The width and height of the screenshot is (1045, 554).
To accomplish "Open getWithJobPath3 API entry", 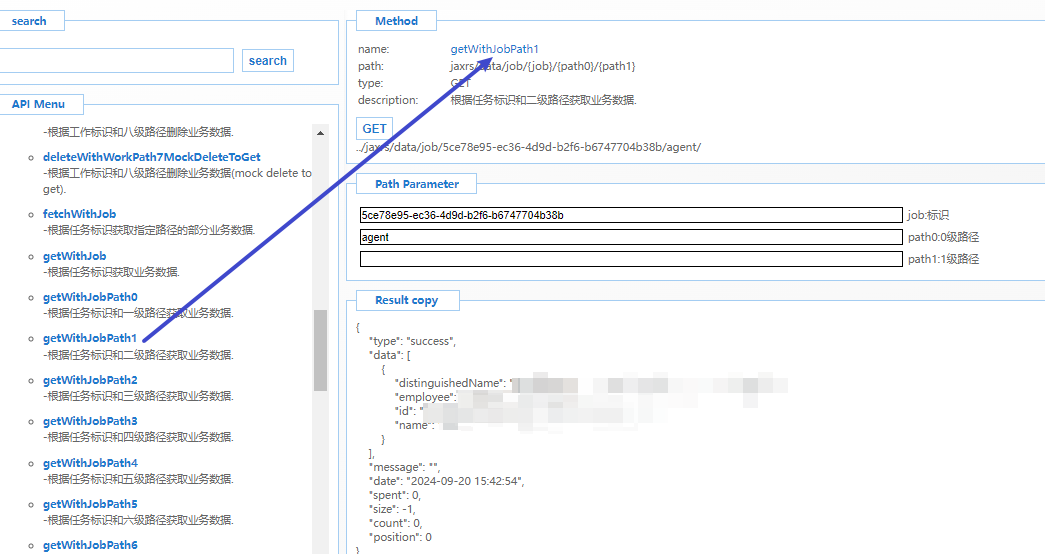I will tap(90, 421).
